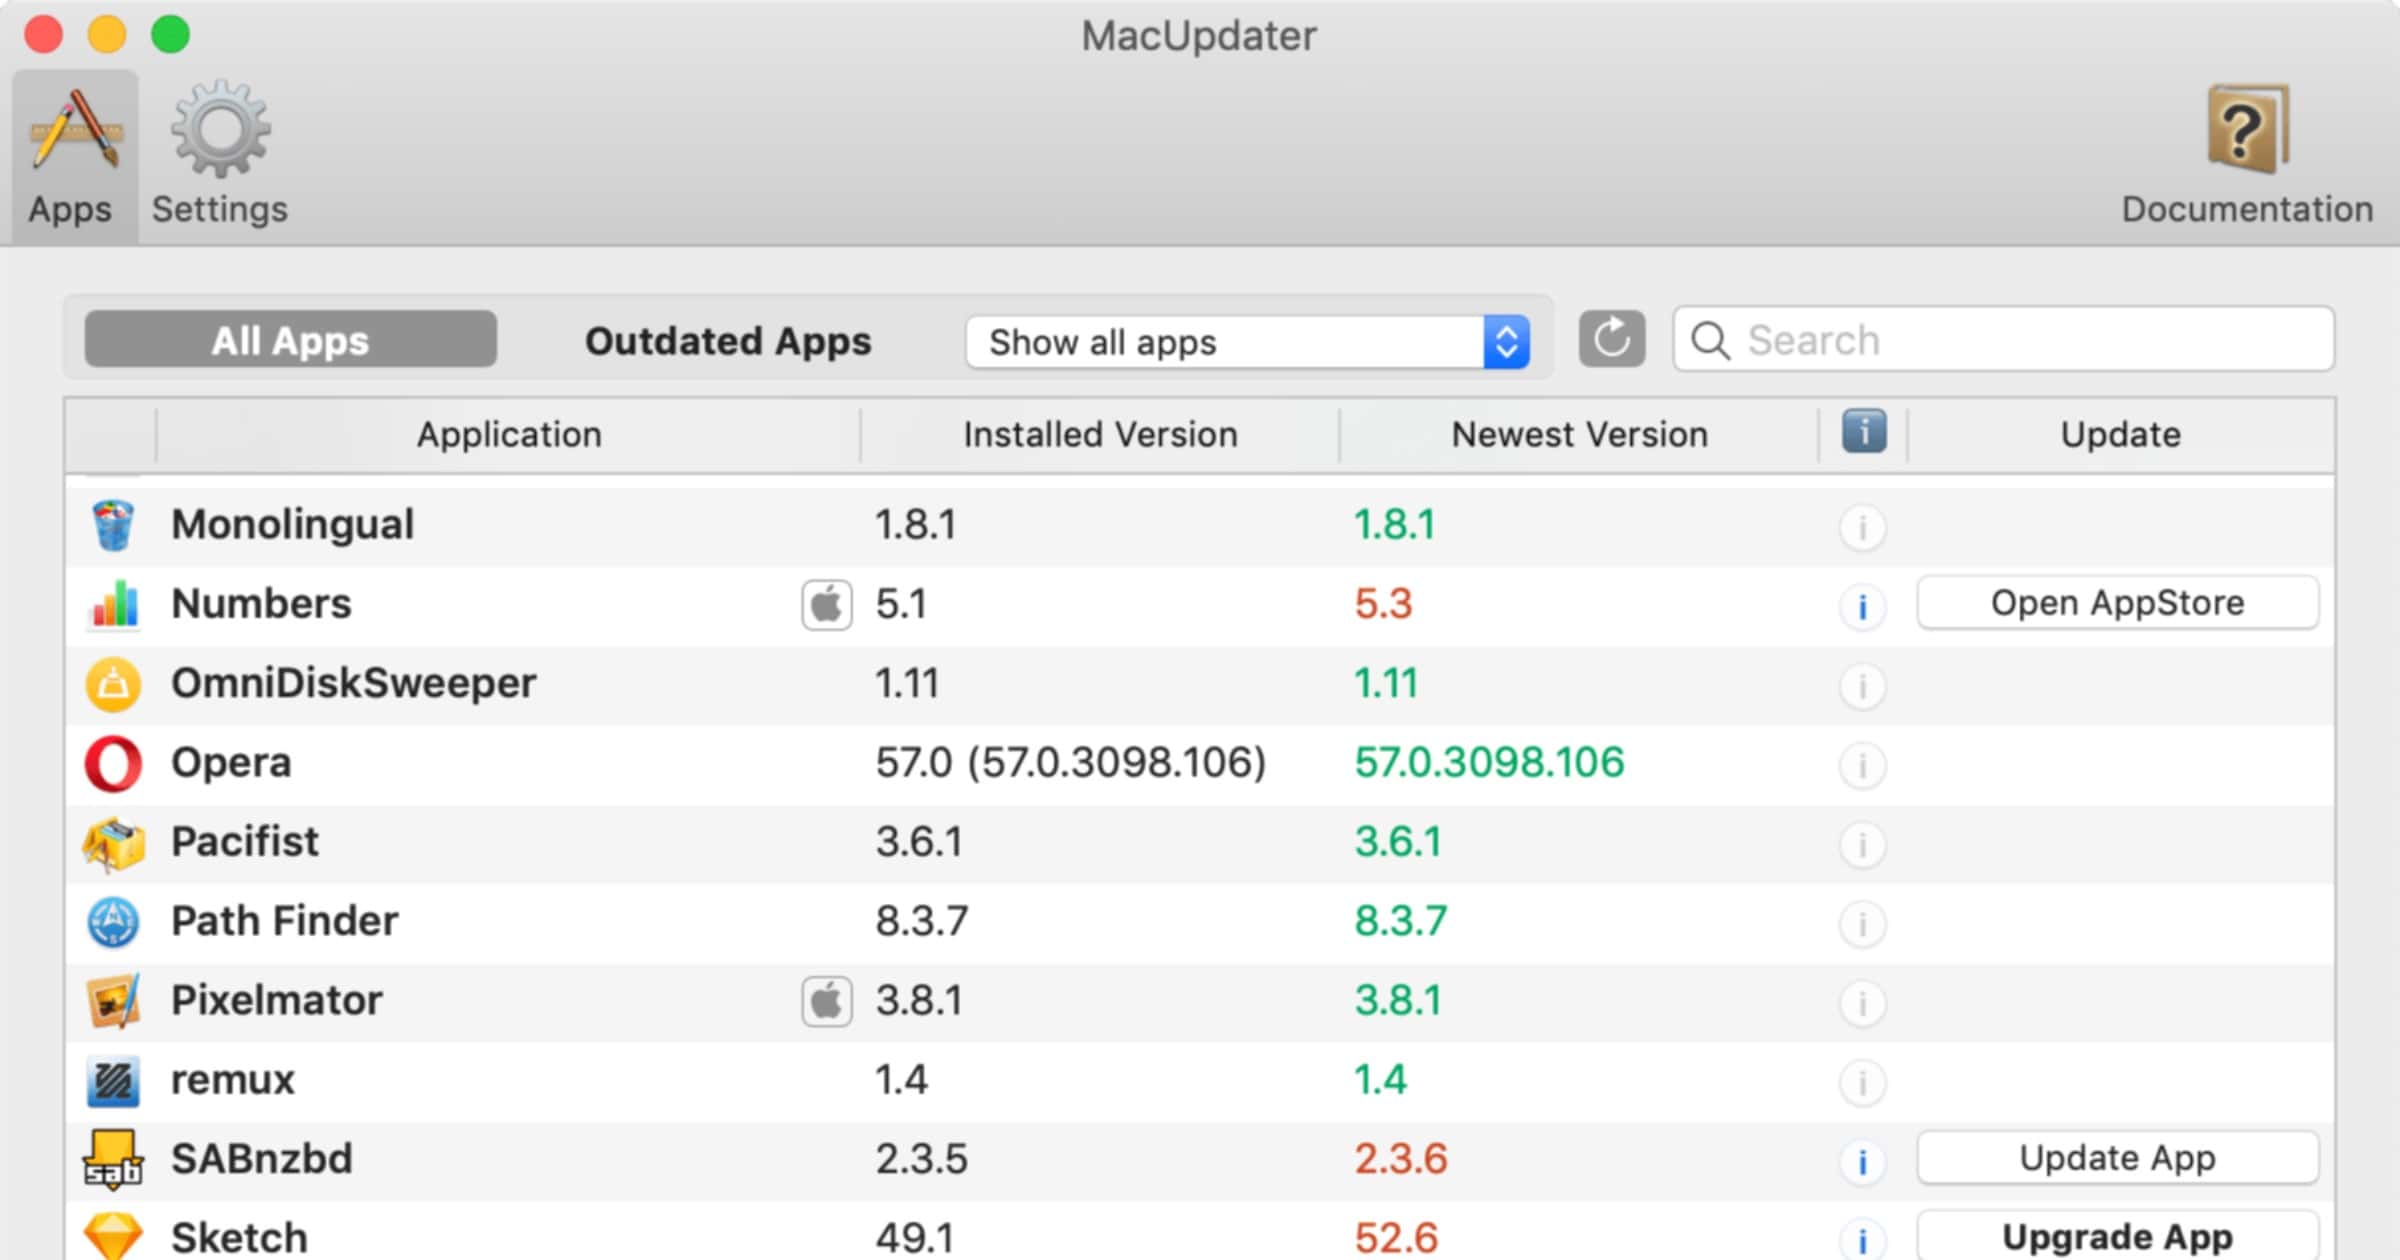Switch to the Outdated Apps tab
Image resolution: width=2400 pixels, height=1260 pixels.
(727, 341)
